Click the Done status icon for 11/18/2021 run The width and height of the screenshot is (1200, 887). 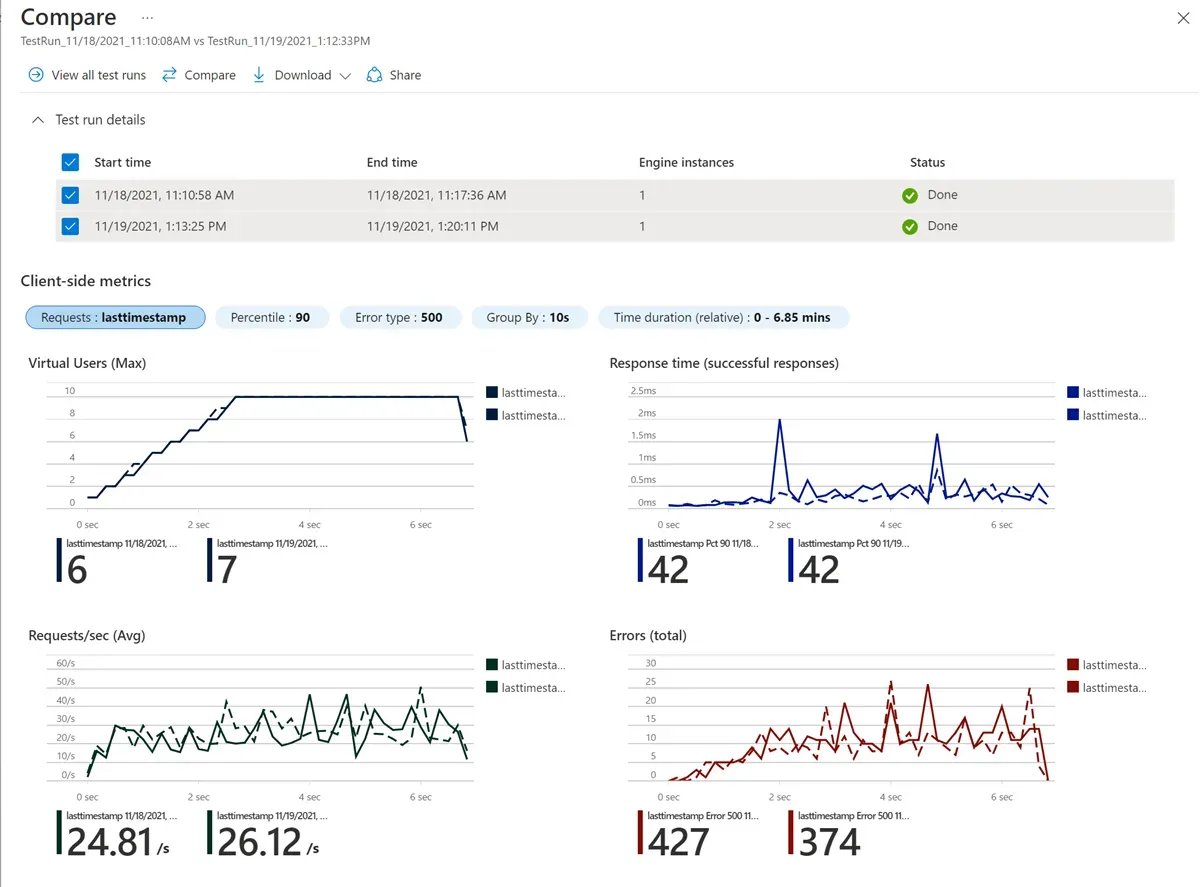point(910,195)
